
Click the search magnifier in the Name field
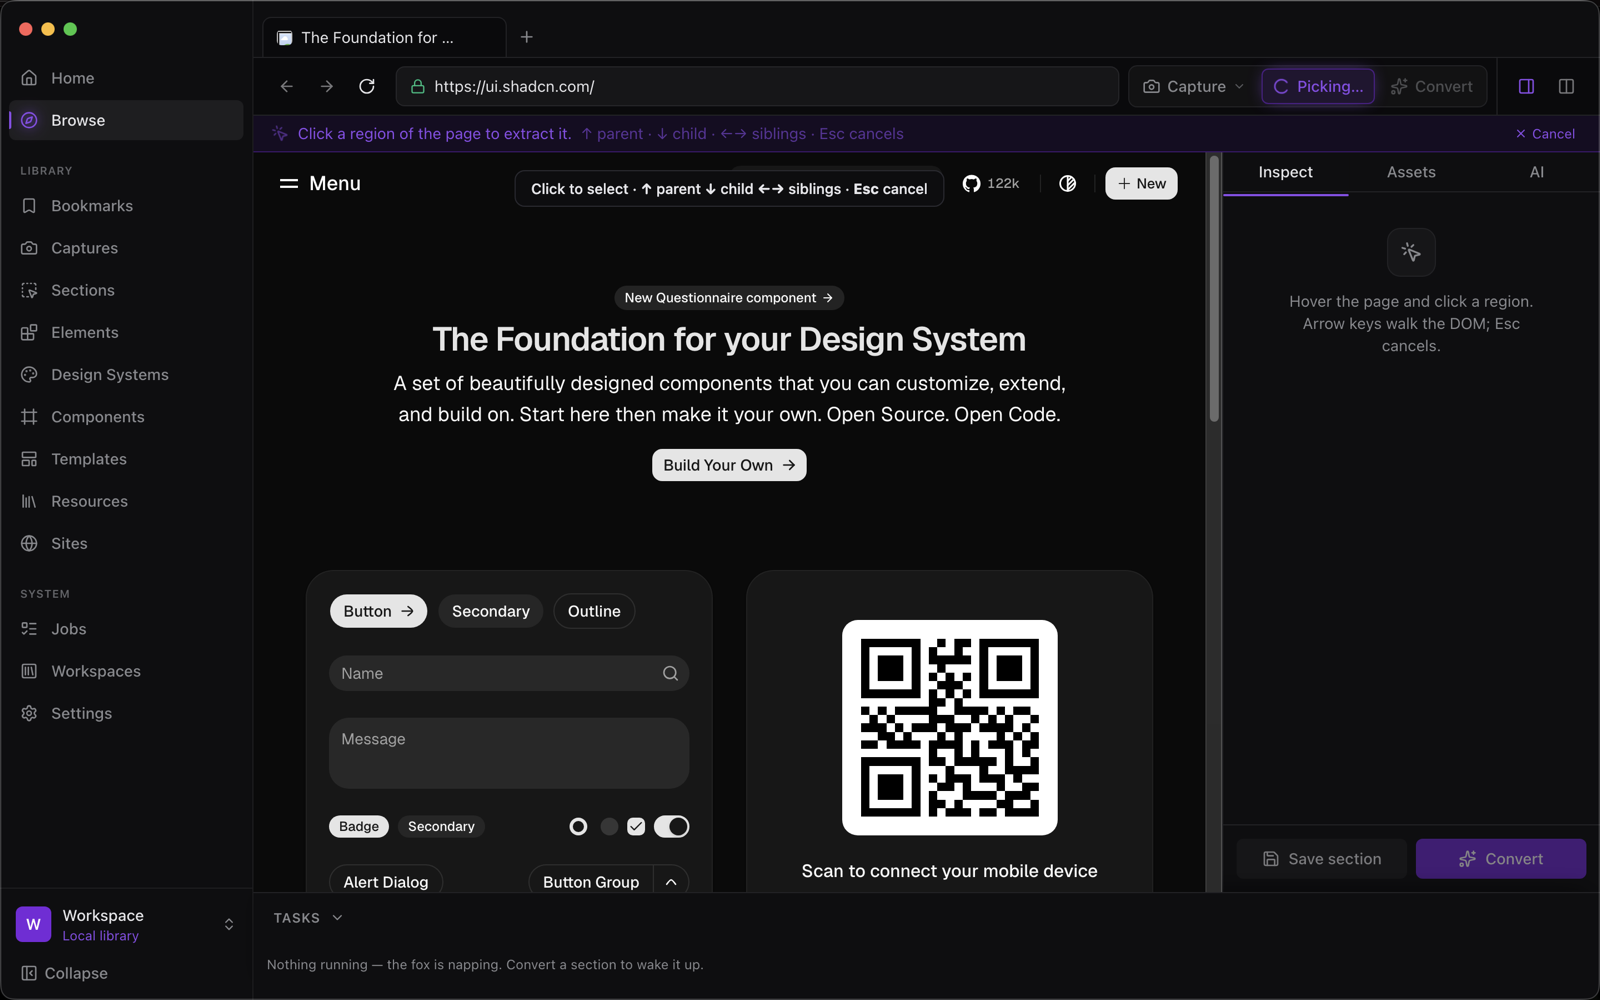tap(670, 674)
